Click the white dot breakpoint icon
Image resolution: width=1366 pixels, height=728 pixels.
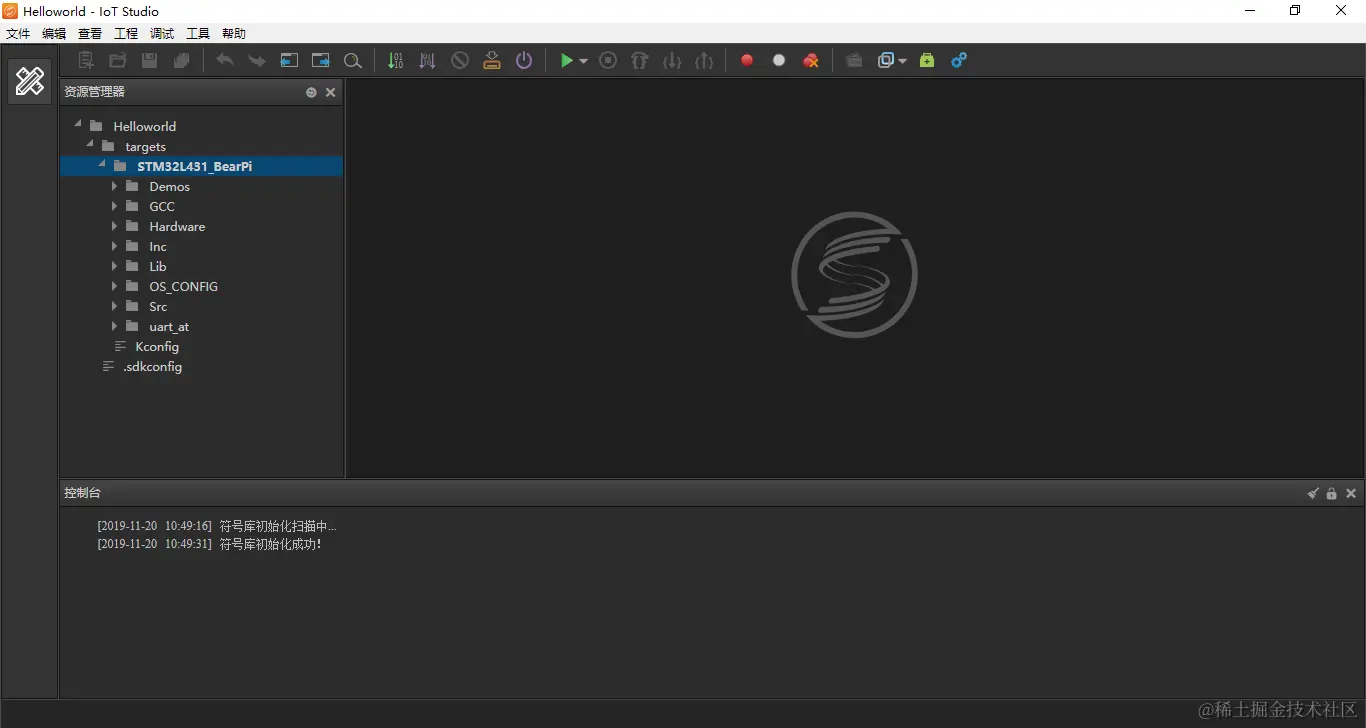point(779,60)
